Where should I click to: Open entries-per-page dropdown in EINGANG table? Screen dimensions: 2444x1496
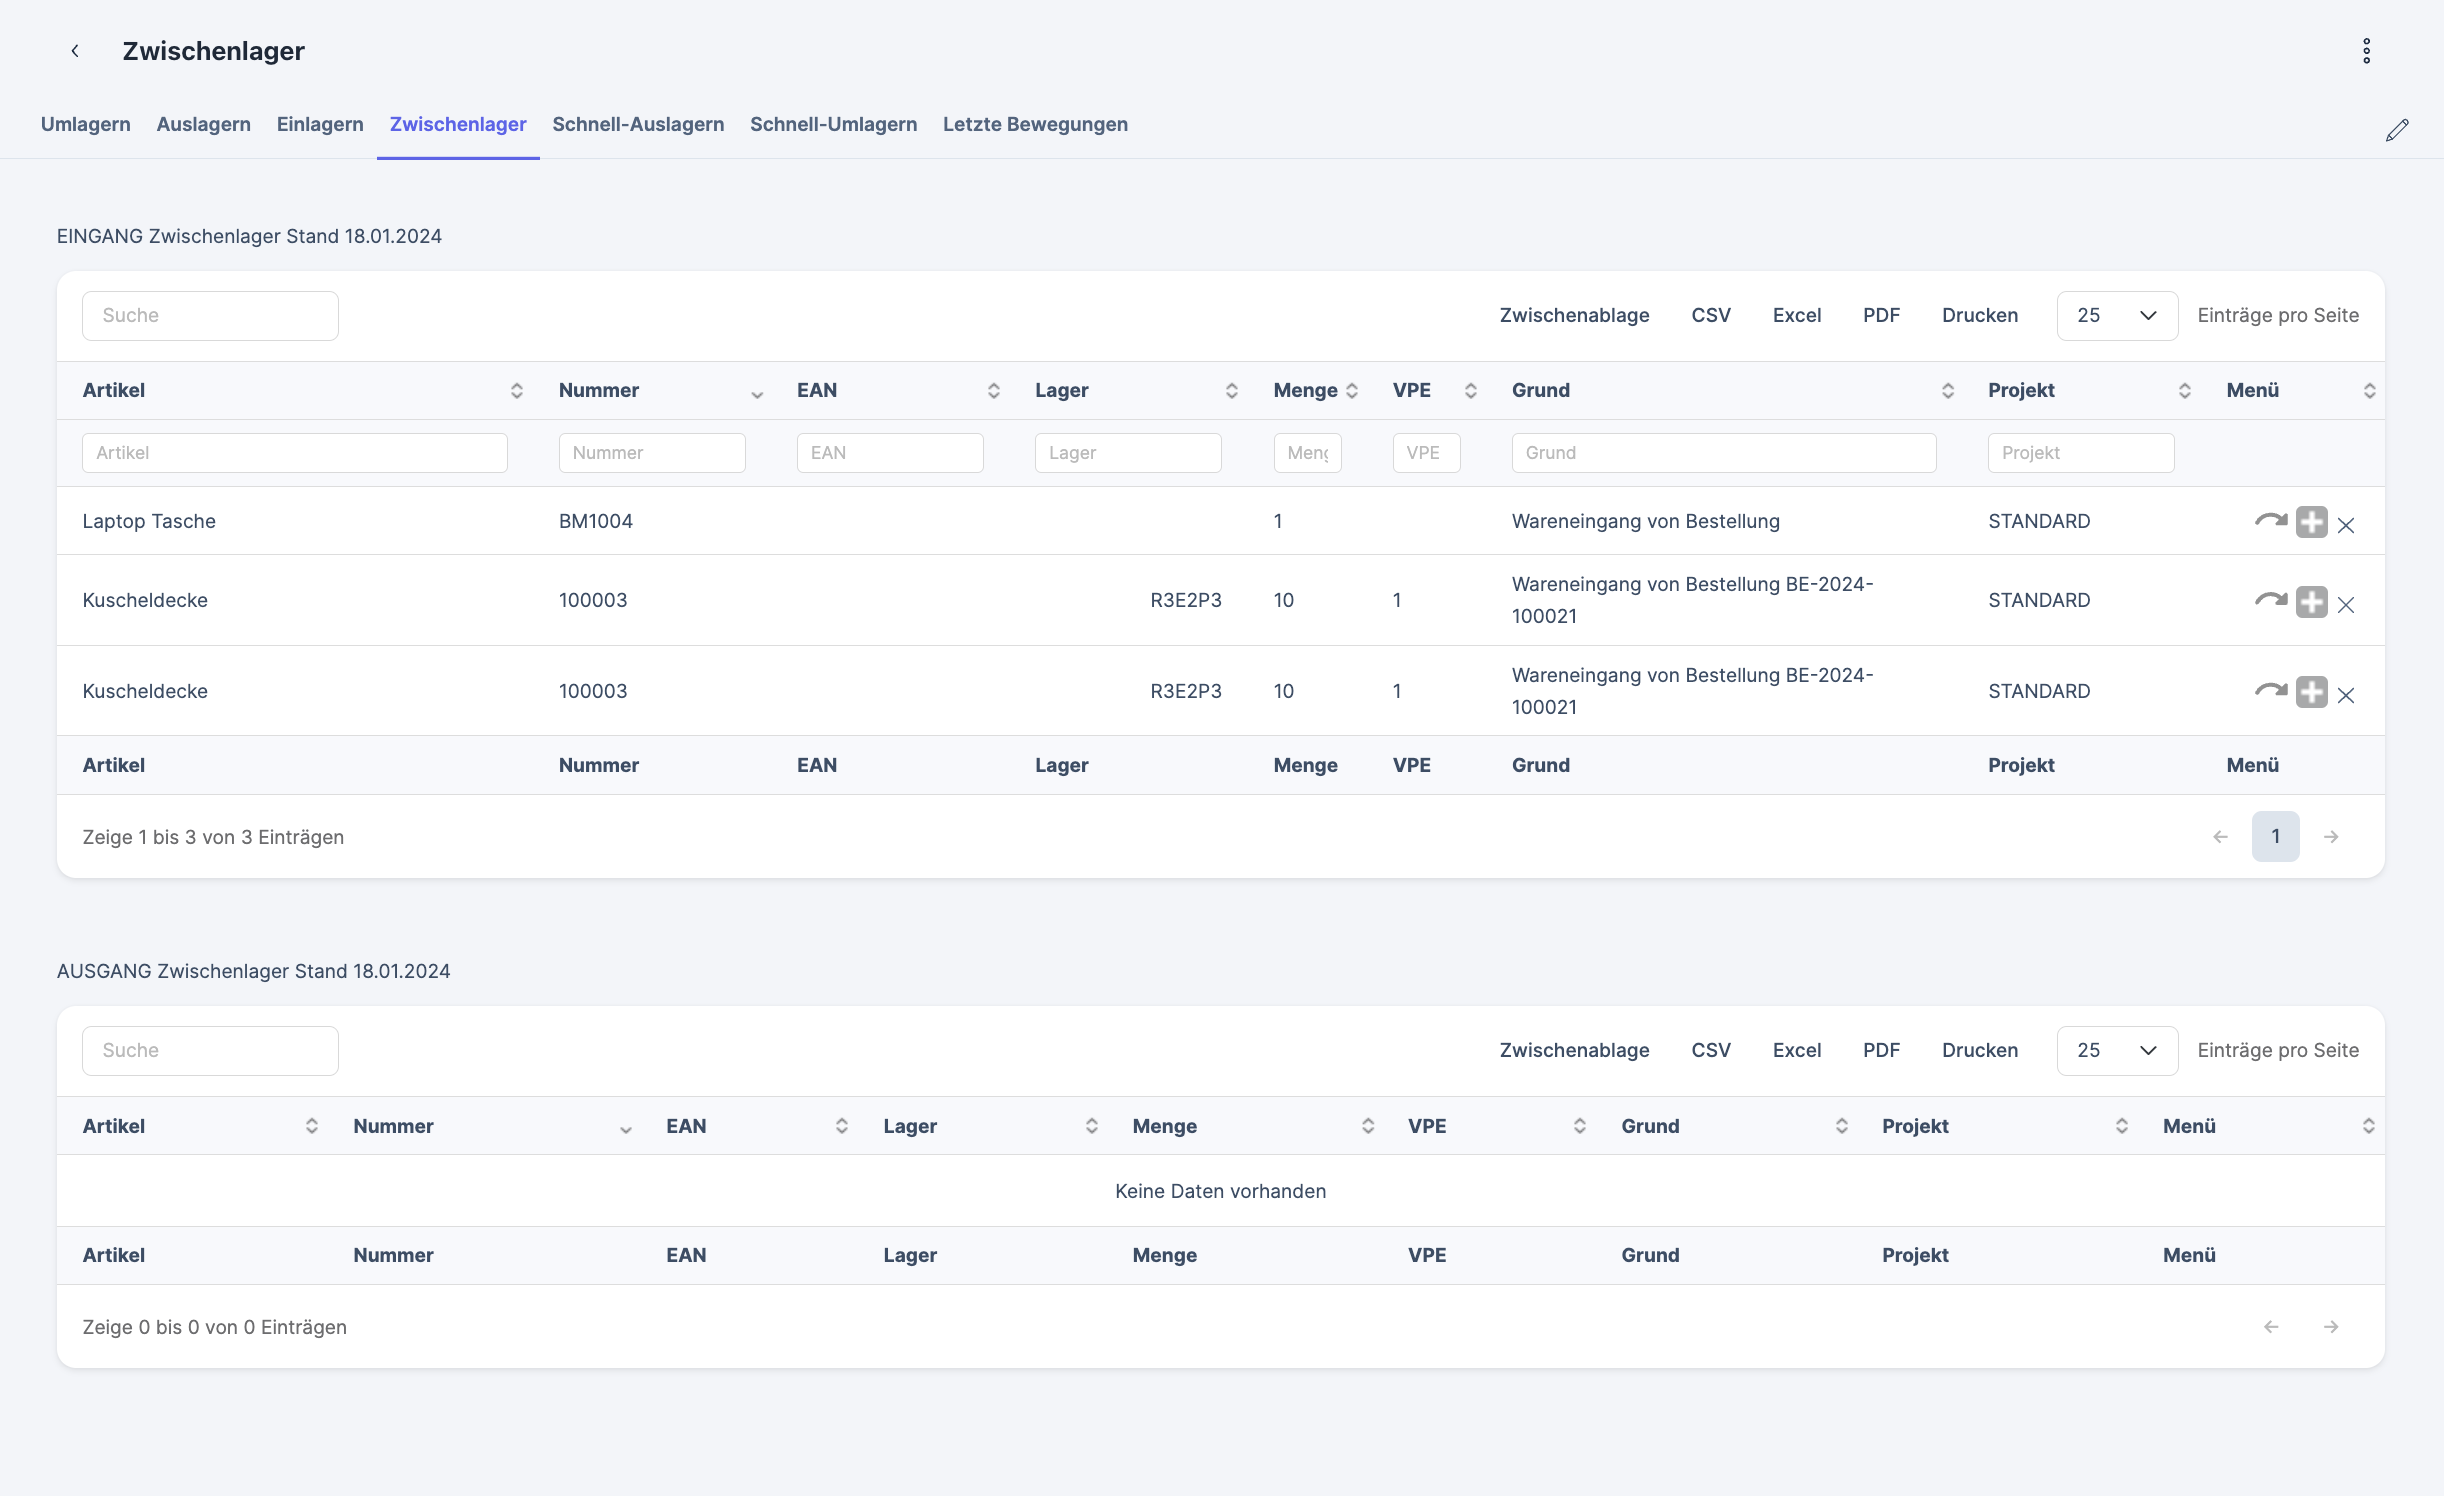pyautogui.click(x=2116, y=316)
